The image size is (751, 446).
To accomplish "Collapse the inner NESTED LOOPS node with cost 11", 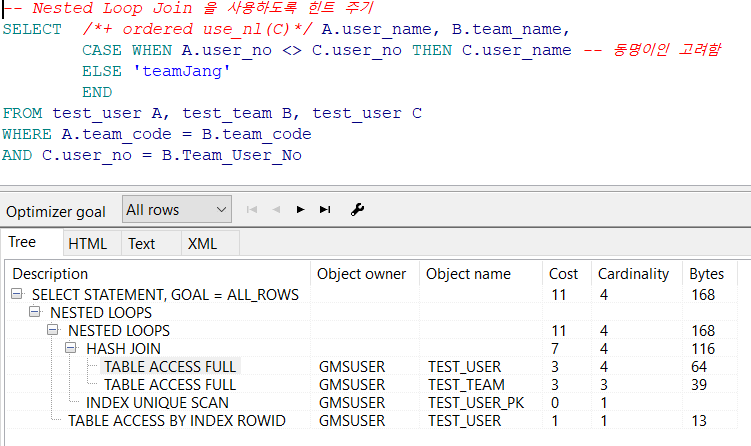I will (x=53, y=330).
